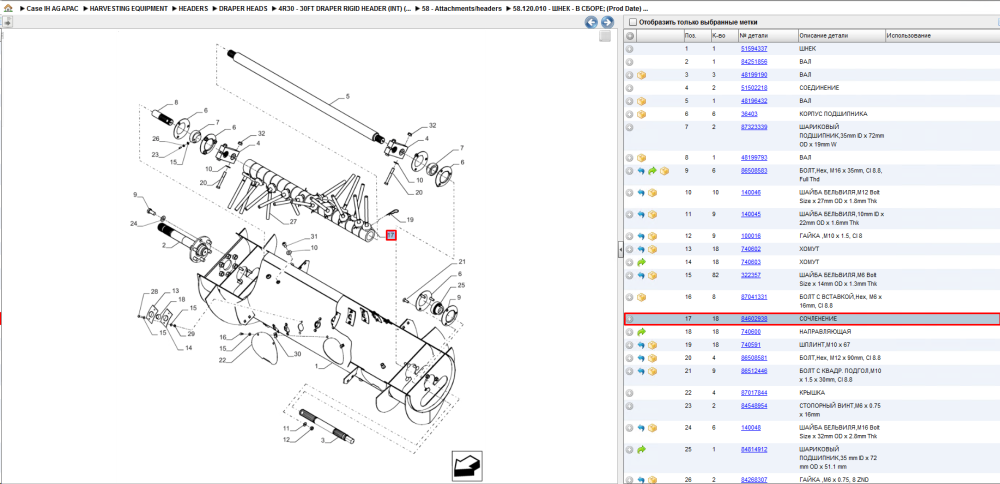This screenshot has height=484, width=1000.
Task: Sort by 'Описание детали' column header
Action: click(x=841, y=36)
